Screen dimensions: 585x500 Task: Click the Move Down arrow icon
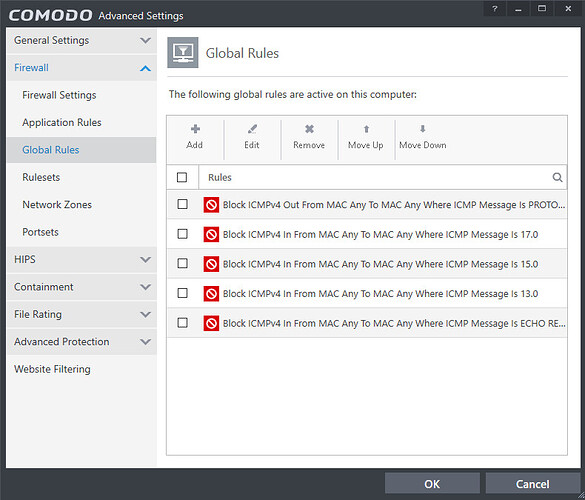click(422, 129)
